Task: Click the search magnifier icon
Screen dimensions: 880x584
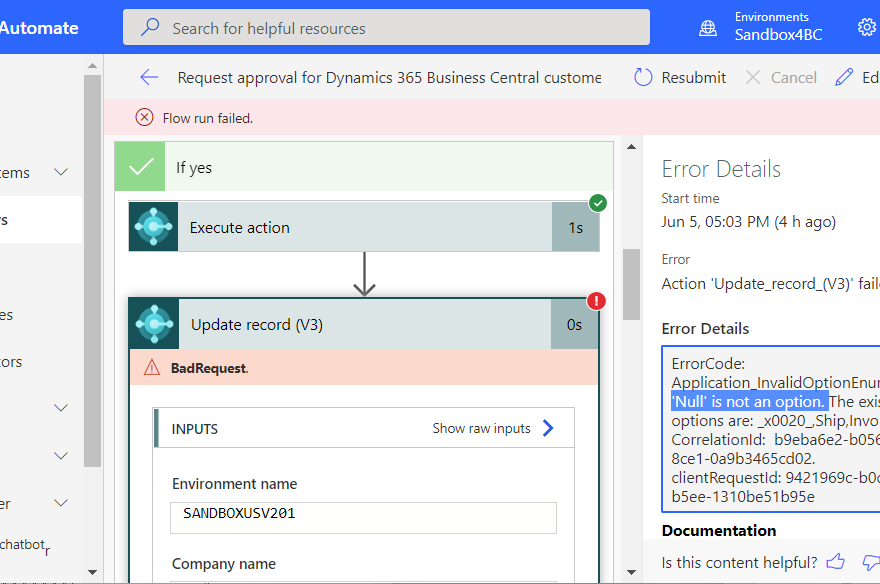Action: 150,27
